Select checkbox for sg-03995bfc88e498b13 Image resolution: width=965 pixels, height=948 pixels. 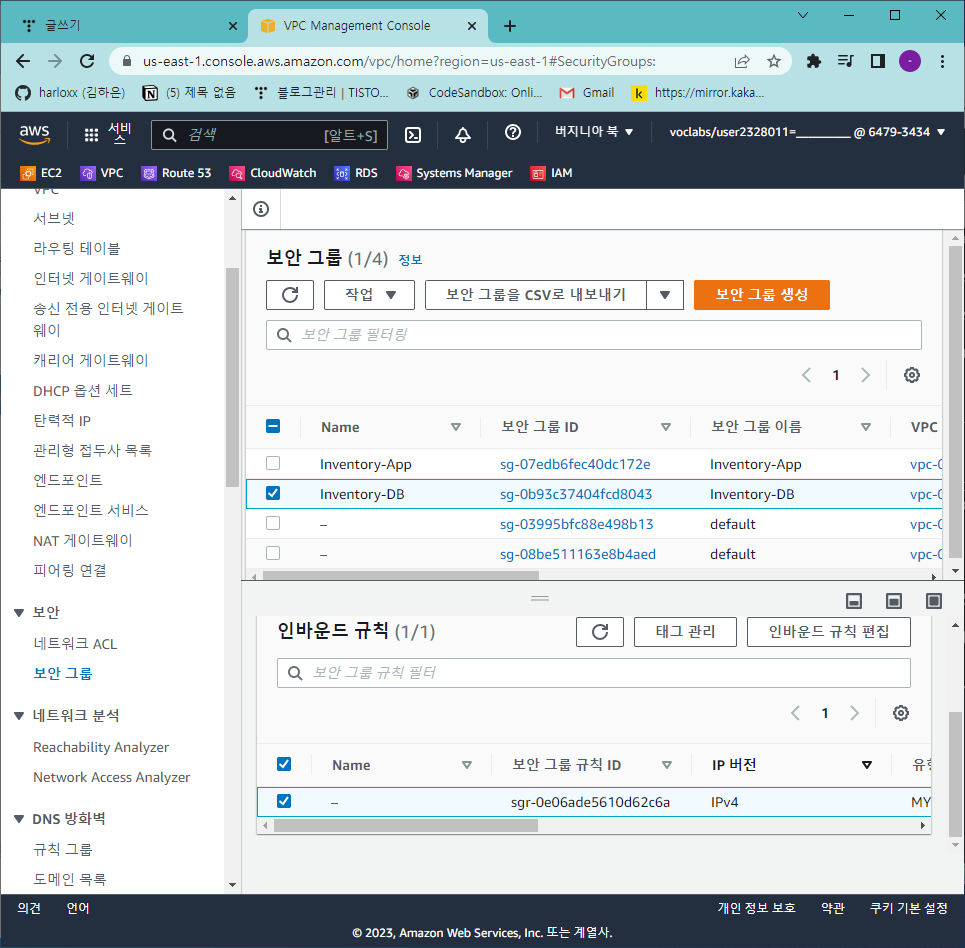pyautogui.click(x=273, y=523)
